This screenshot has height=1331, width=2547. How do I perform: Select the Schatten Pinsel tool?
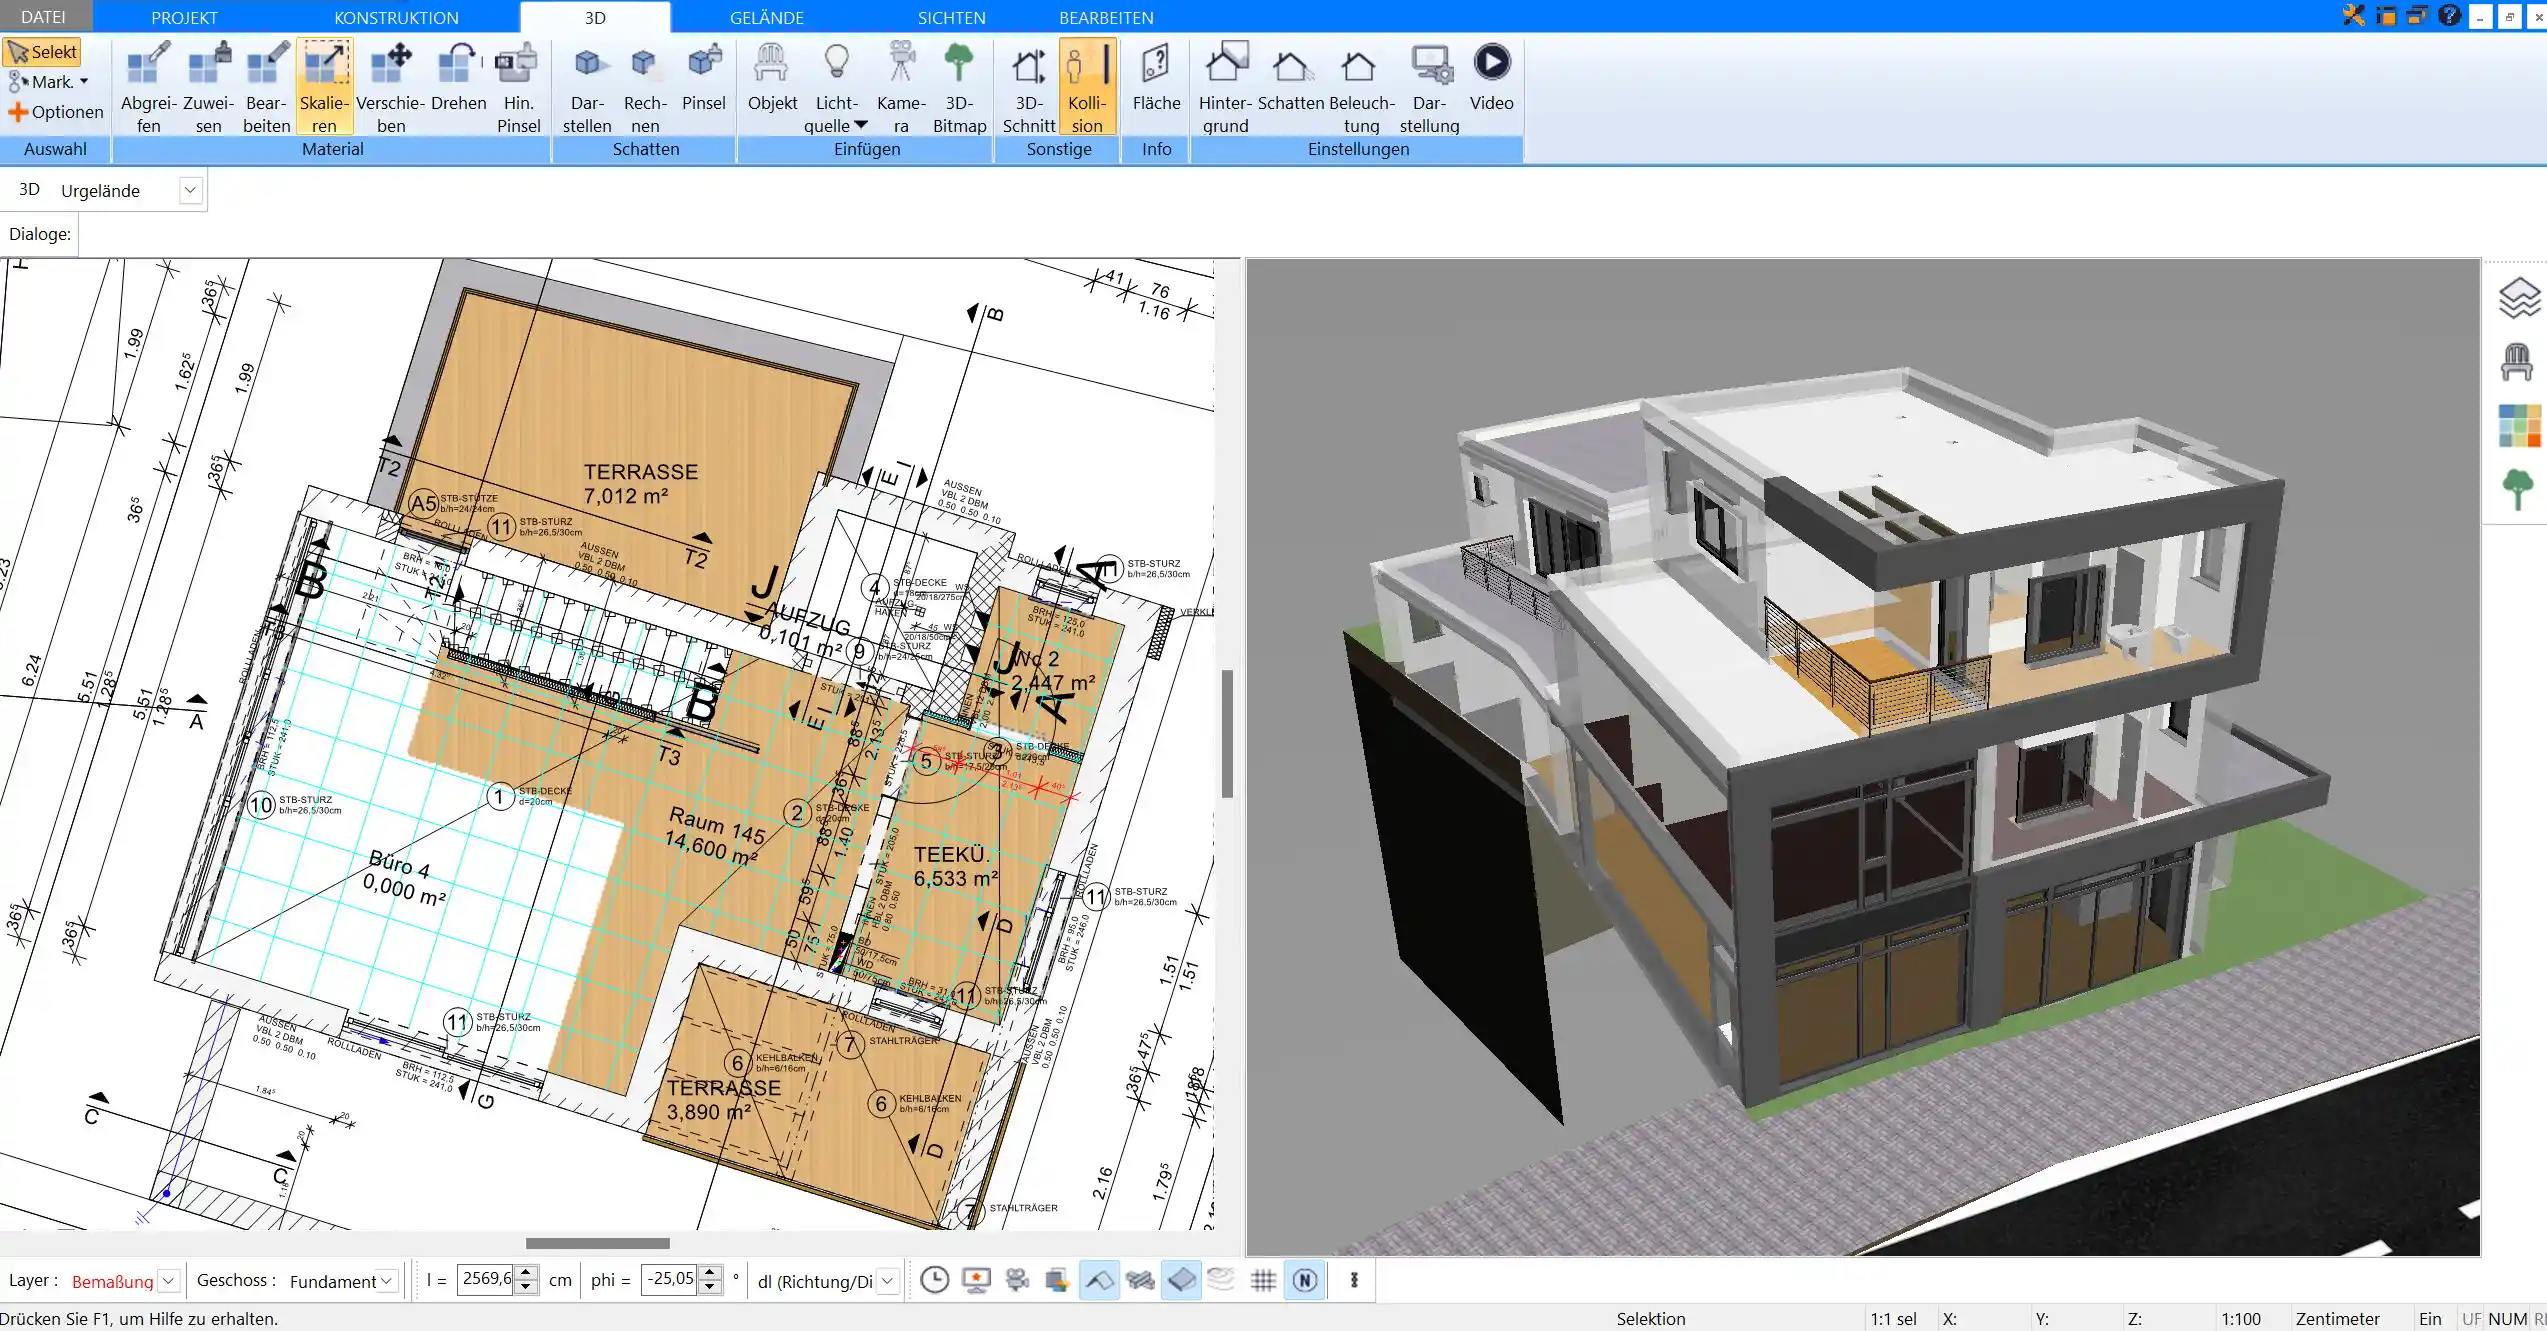pos(704,77)
